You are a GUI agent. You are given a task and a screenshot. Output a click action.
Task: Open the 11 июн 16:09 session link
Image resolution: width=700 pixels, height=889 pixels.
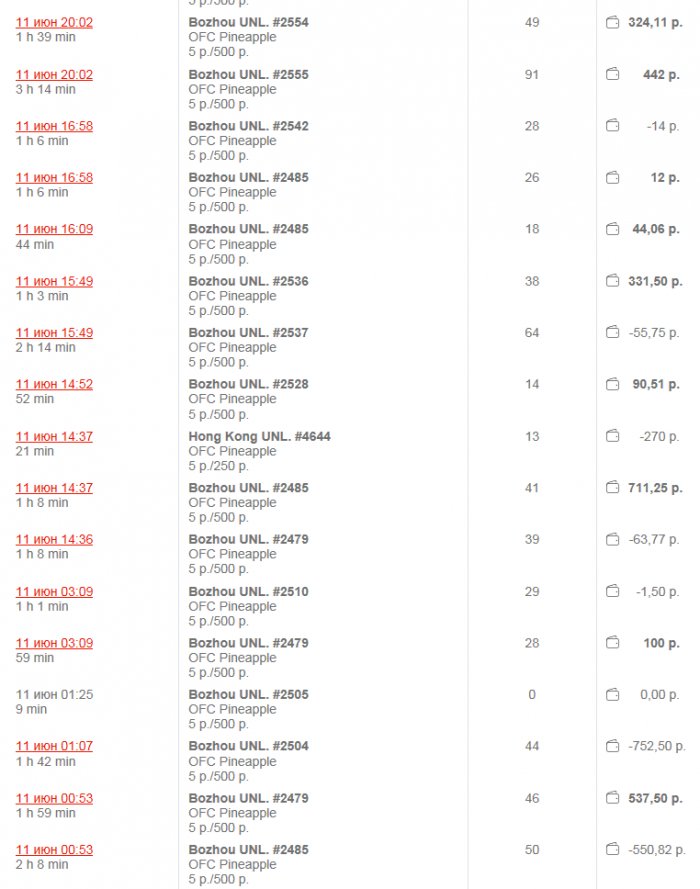click(x=54, y=229)
